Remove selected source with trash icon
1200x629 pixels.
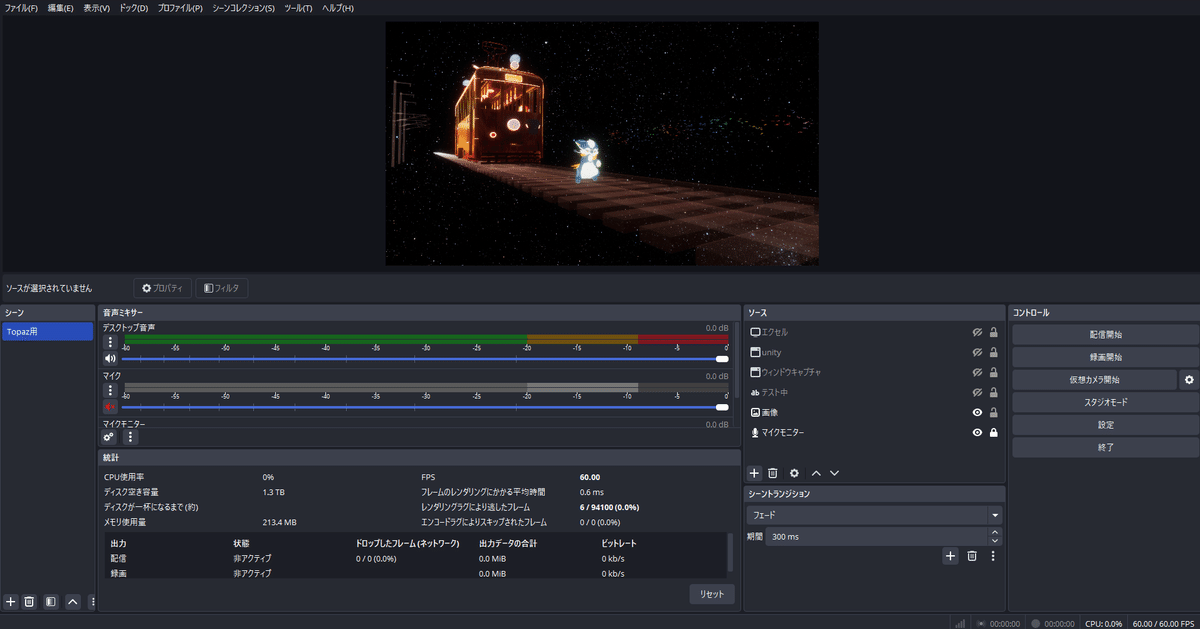773,473
